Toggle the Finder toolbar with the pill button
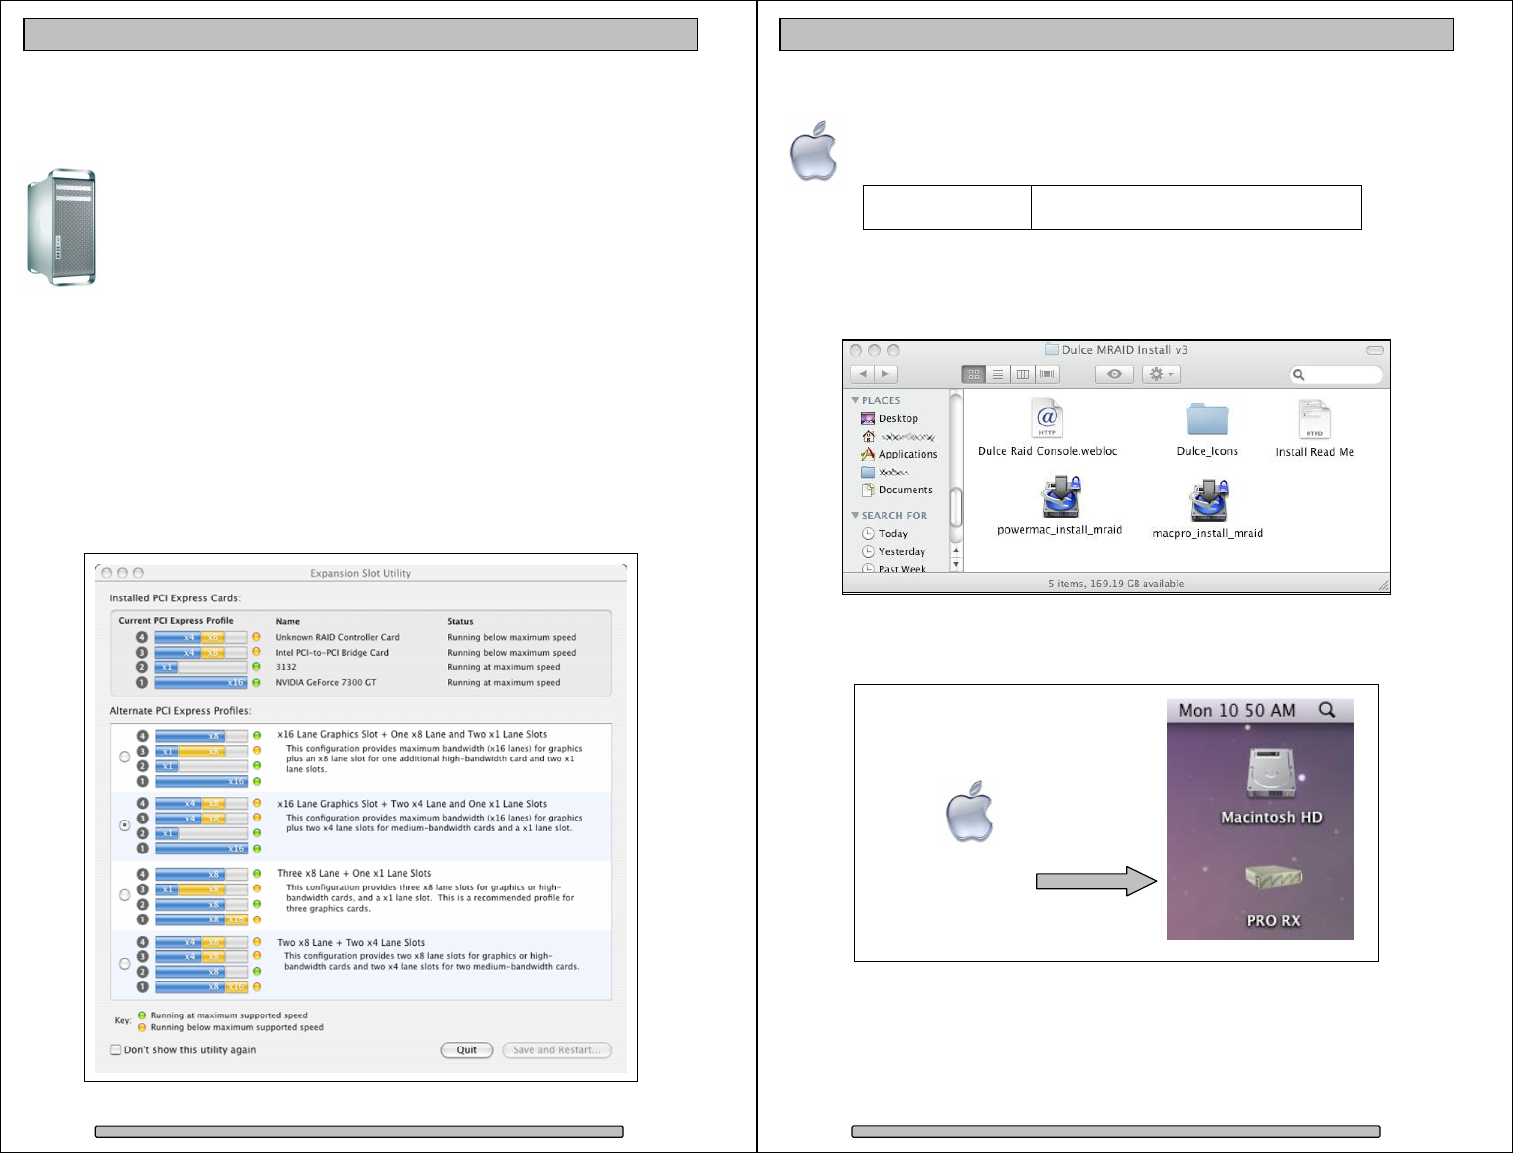The height and width of the screenshot is (1153, 1513). (x=1375, y=350)
